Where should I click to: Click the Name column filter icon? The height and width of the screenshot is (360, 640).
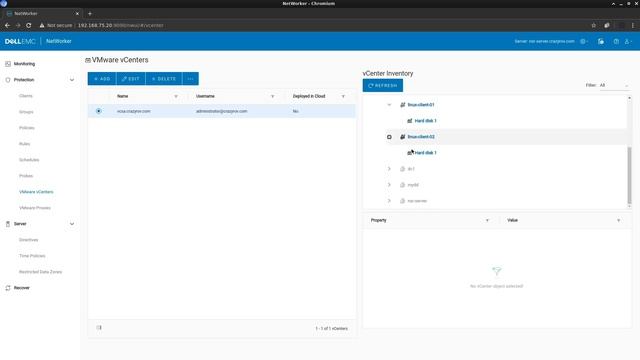(x=176, y=96)
